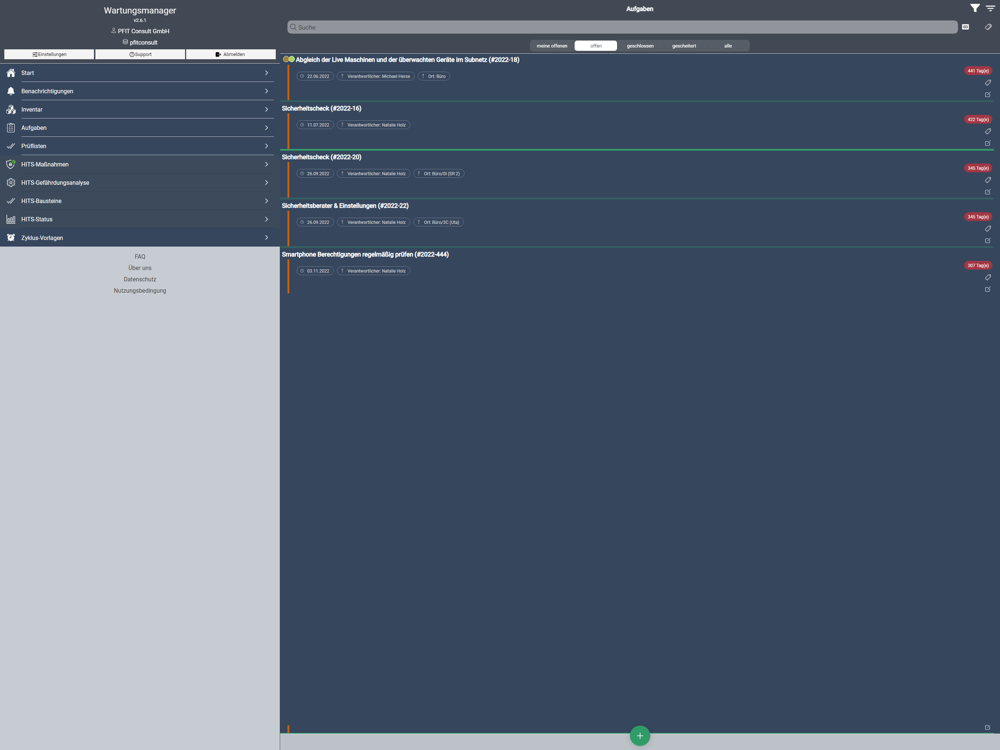1000x750 pixels.
Task: Click the '441 Tag(e)' overdue badge
Action: pos(978,71)
